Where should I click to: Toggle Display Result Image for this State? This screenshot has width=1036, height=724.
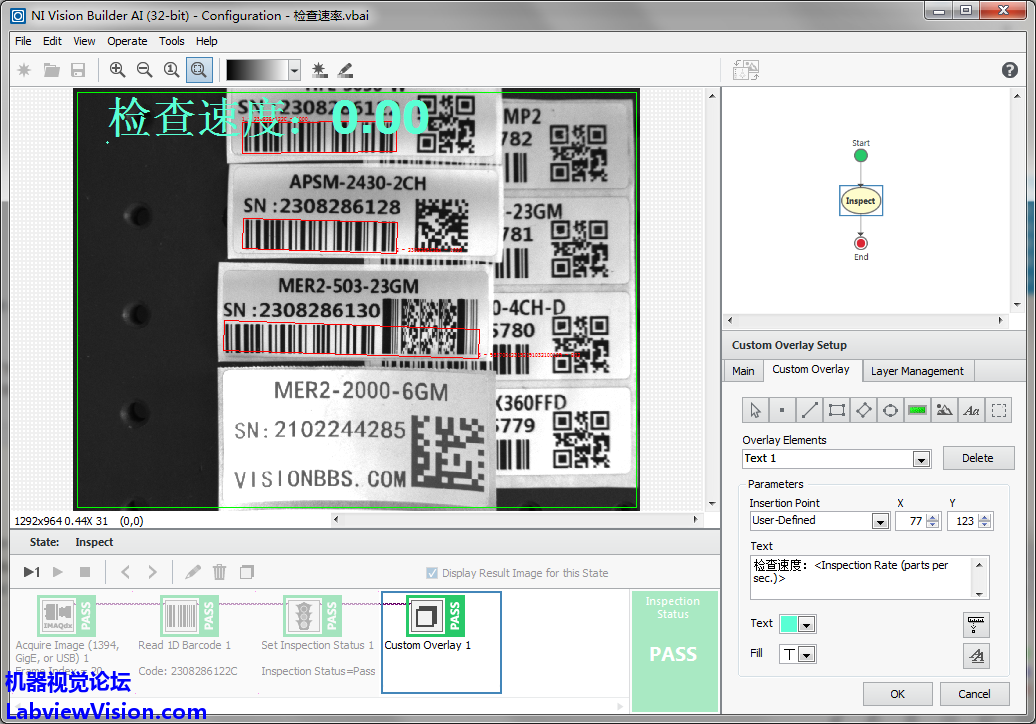(x=432, y=573)
